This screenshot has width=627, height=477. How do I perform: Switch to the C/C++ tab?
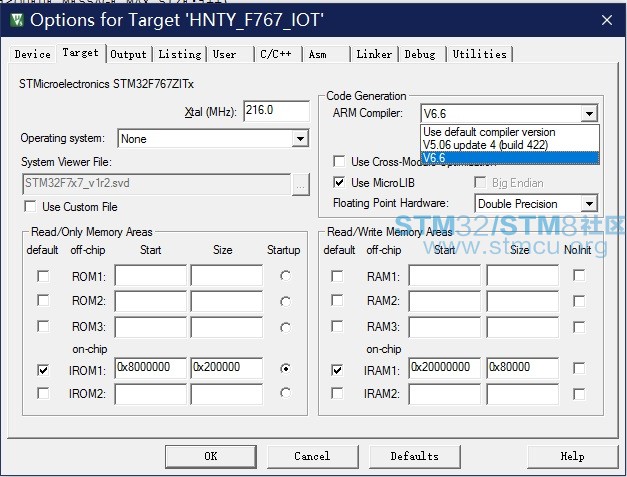click(x=276, y=54)
